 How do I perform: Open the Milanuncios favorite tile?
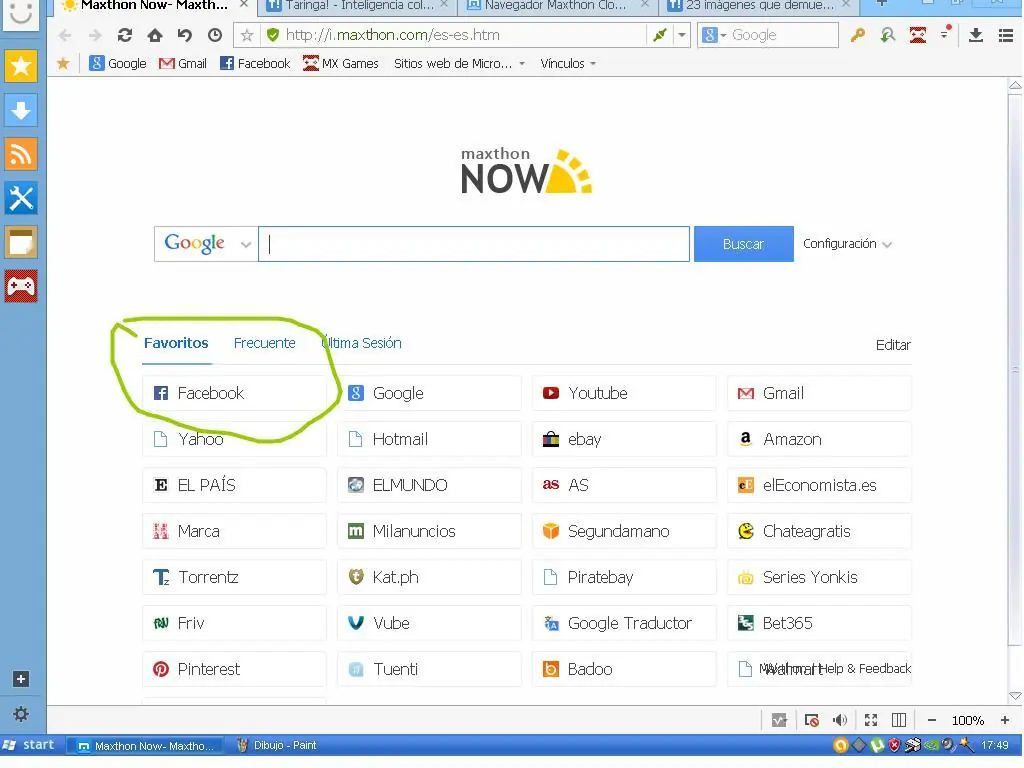[429, 531]
